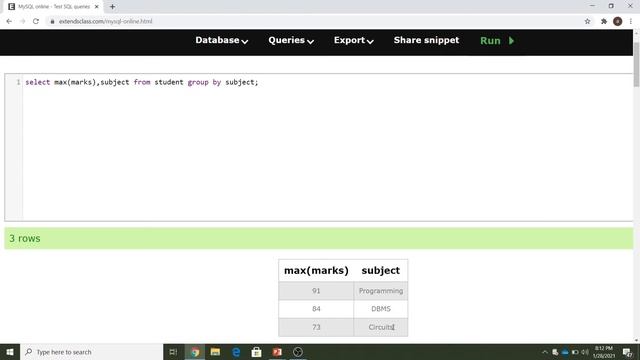Open the taskbar clock and date
This screenshot has width=640, height=360.
604,352
